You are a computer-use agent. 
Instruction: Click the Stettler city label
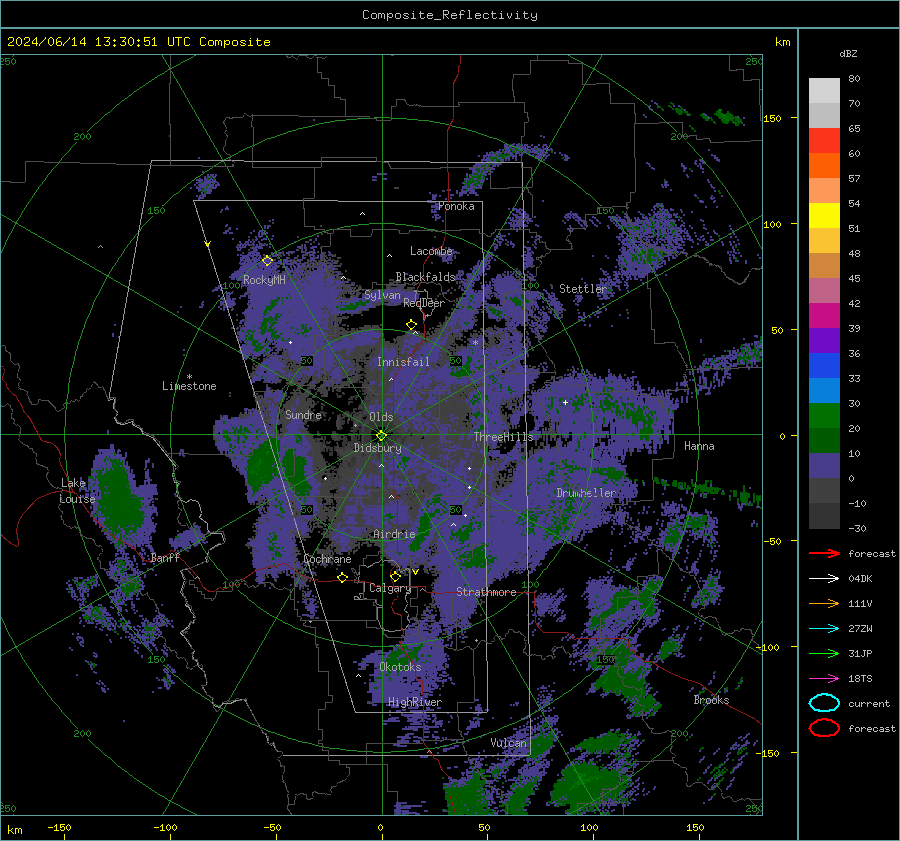point(583,289)
